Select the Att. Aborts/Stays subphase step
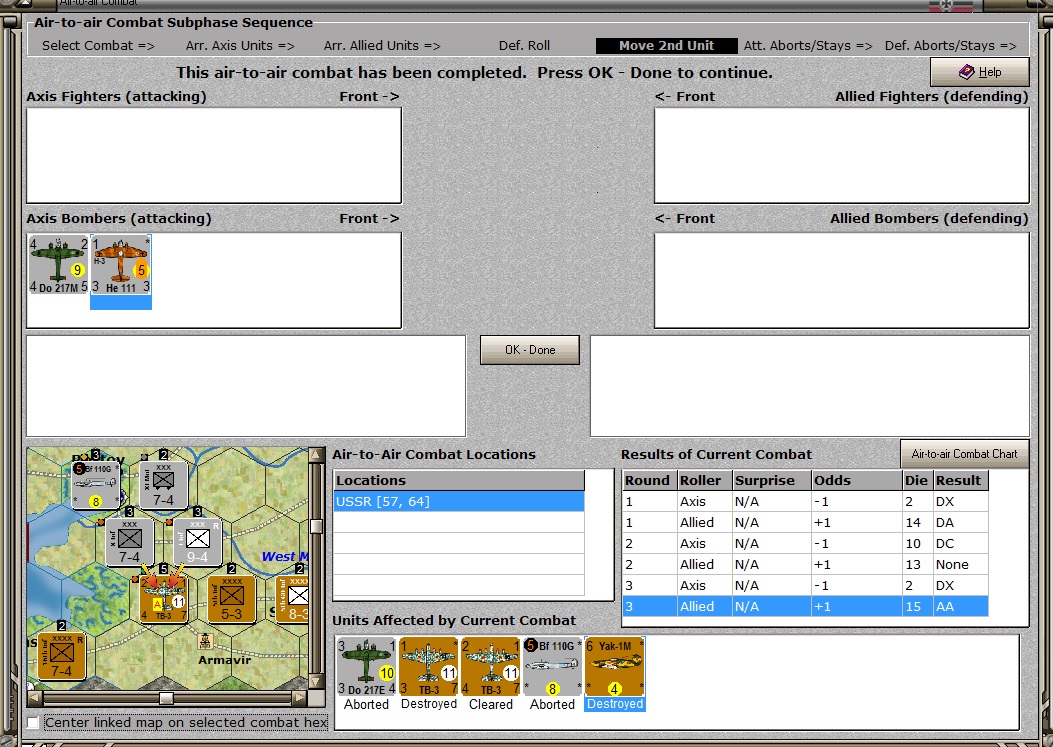This screenshot has height=747, width=1053. [x=808, y=46]
